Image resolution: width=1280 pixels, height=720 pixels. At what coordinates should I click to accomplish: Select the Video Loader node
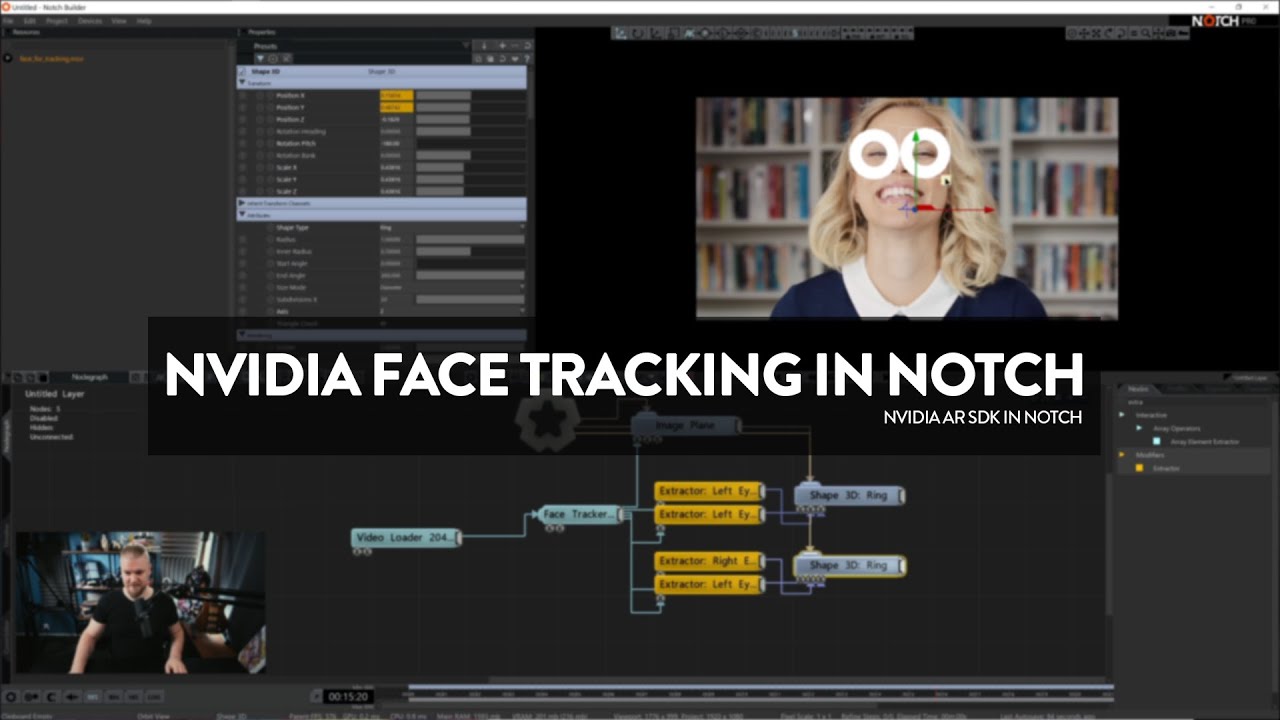406,538
